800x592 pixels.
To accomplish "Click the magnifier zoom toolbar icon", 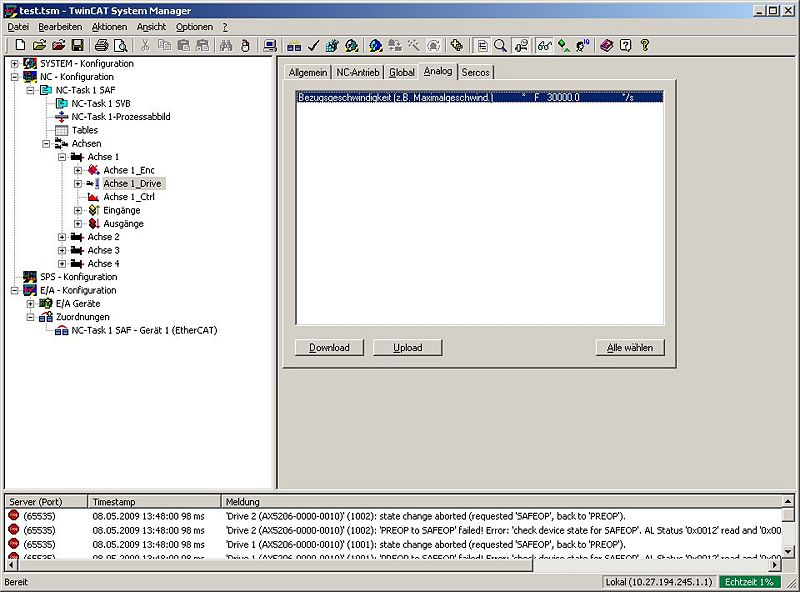I will pyautogui.click(x=501, y=45).
